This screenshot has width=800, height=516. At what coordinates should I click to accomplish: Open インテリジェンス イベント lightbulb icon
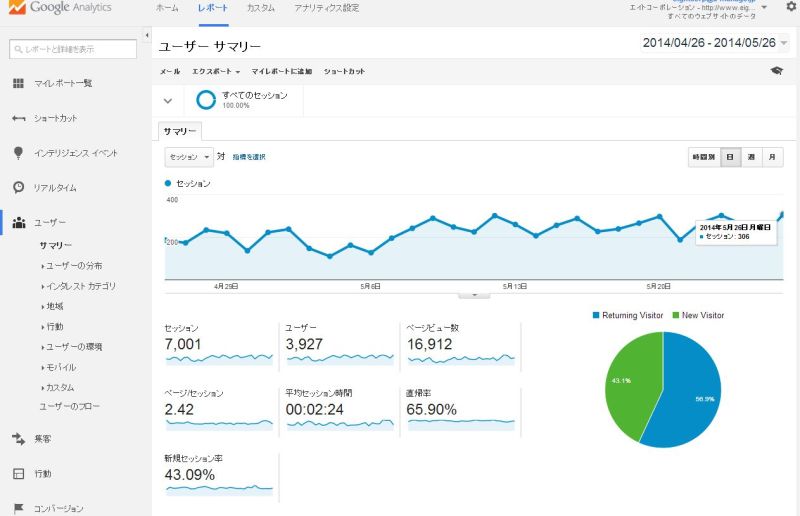(18, 153)
